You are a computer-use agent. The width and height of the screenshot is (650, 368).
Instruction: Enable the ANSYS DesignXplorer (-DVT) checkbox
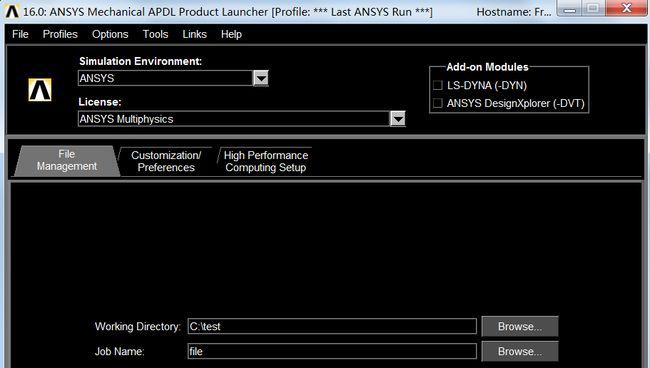[x=438, y=103]
